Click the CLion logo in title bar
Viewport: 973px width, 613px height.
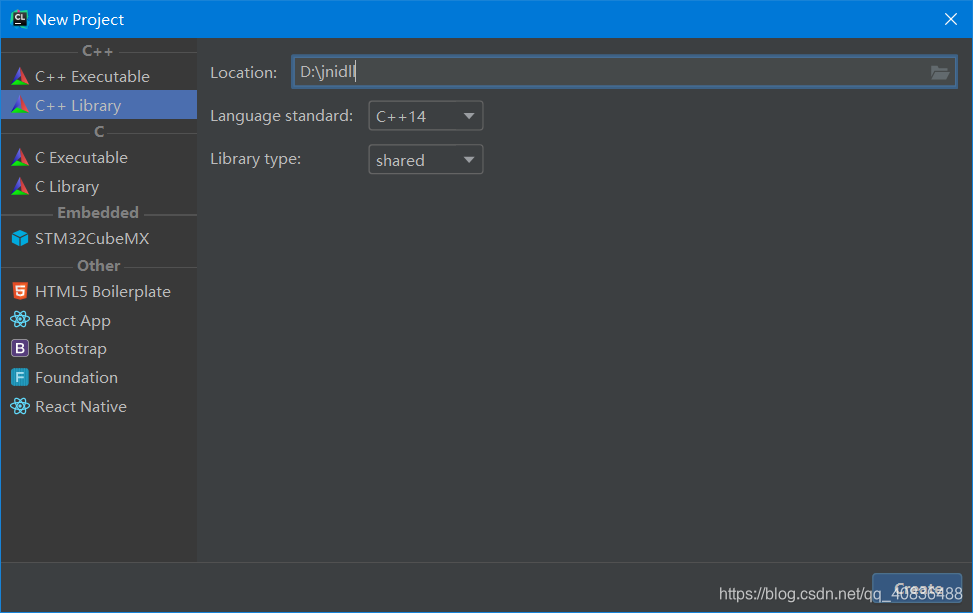(19, 19)
